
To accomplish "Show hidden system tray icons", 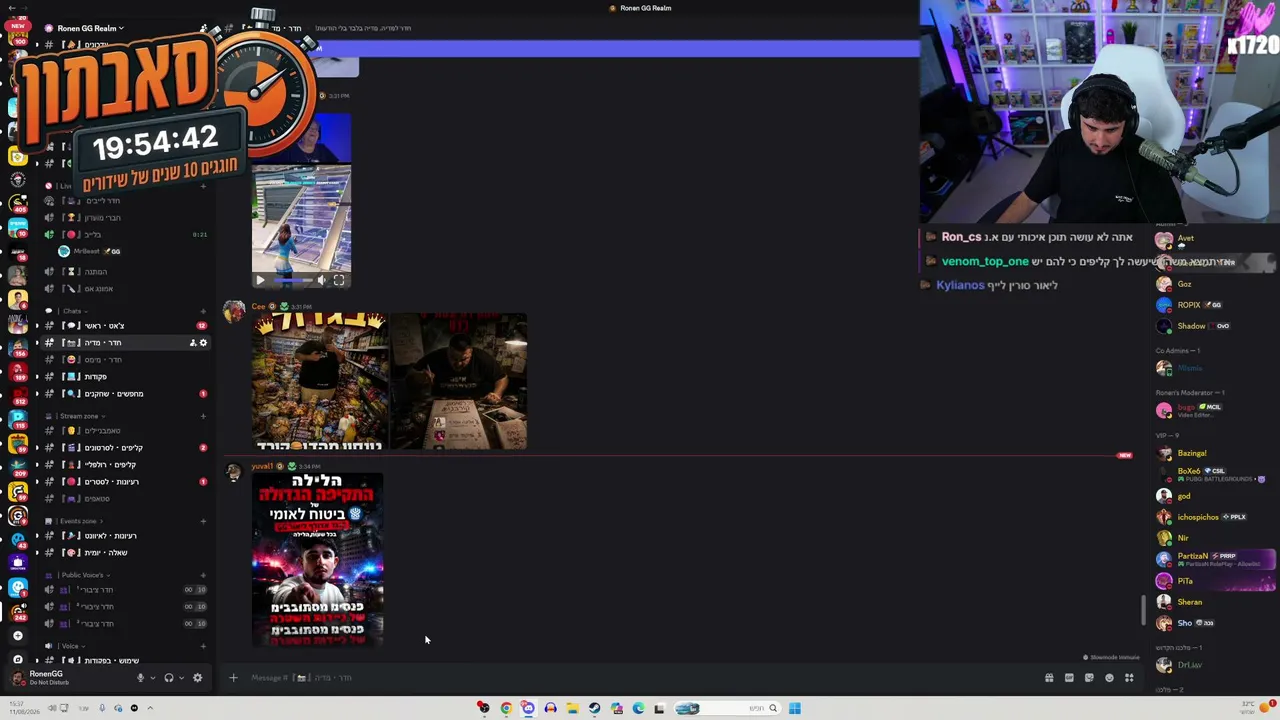I will pos(150,709).
